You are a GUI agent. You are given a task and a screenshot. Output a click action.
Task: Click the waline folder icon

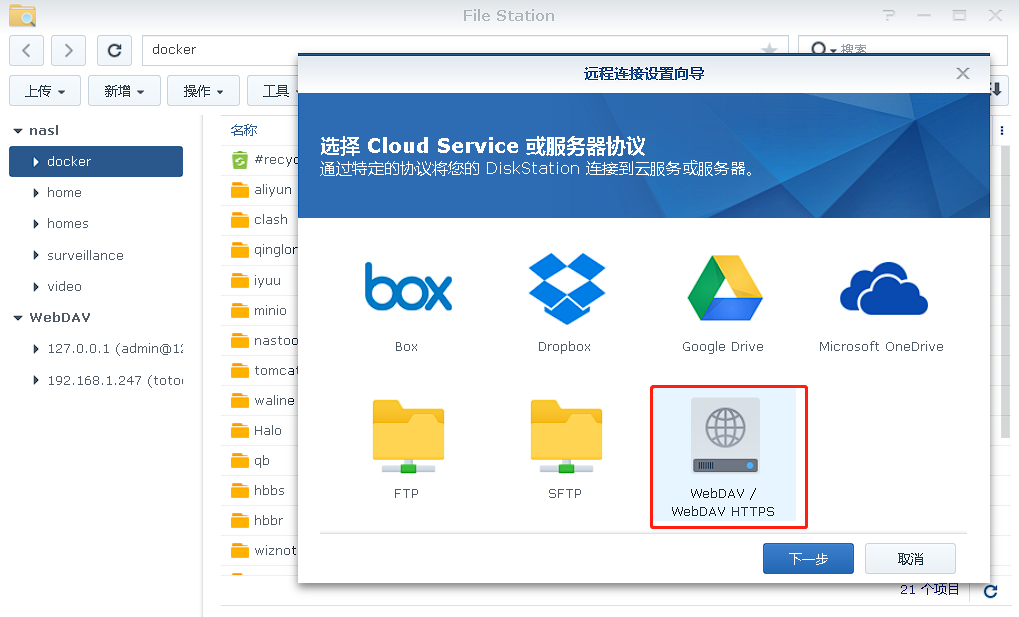240,400
